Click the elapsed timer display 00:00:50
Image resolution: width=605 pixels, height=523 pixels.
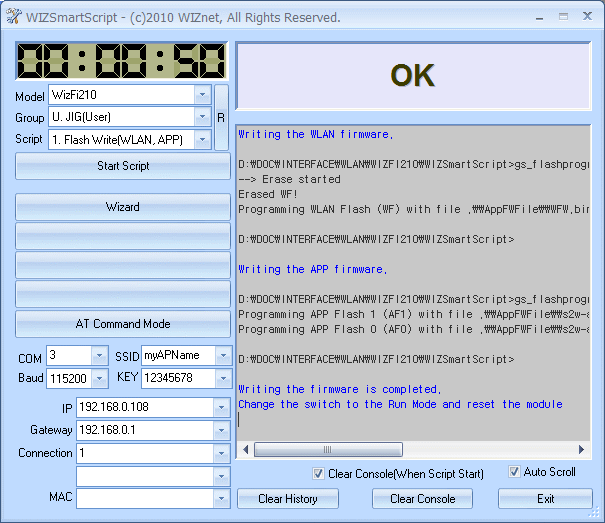(x=122, y=61)
